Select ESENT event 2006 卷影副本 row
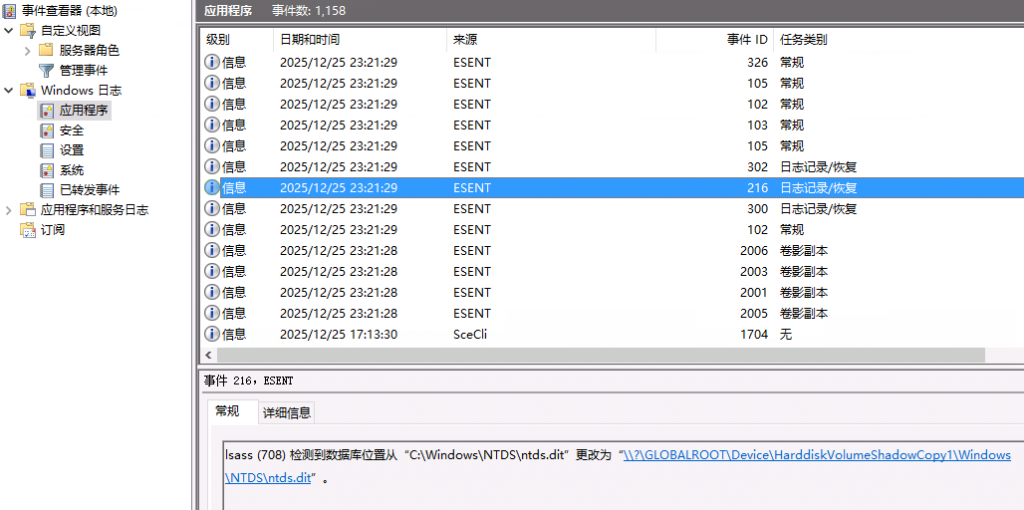The width and height of the screenshot is (1024, 510). pyautogui.click(x=500, y=250)
